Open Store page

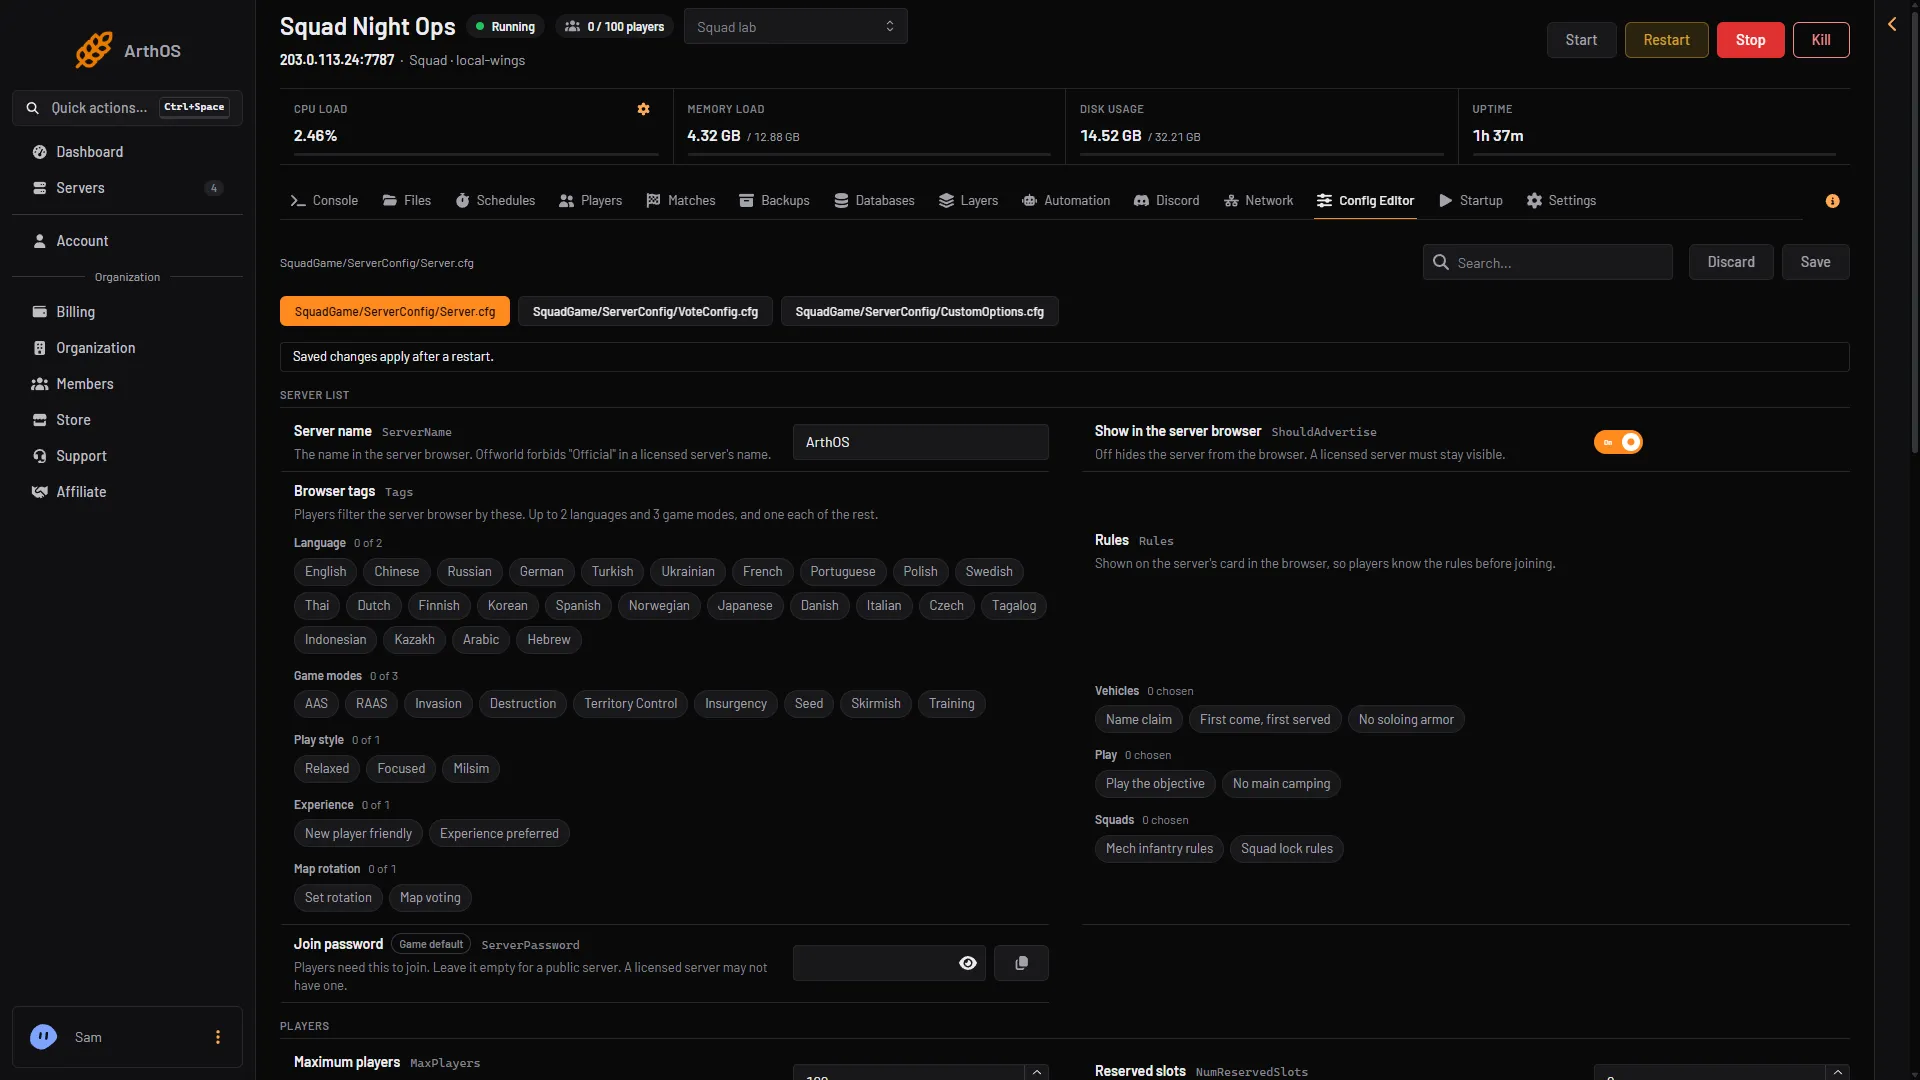[x=127, y=420]
